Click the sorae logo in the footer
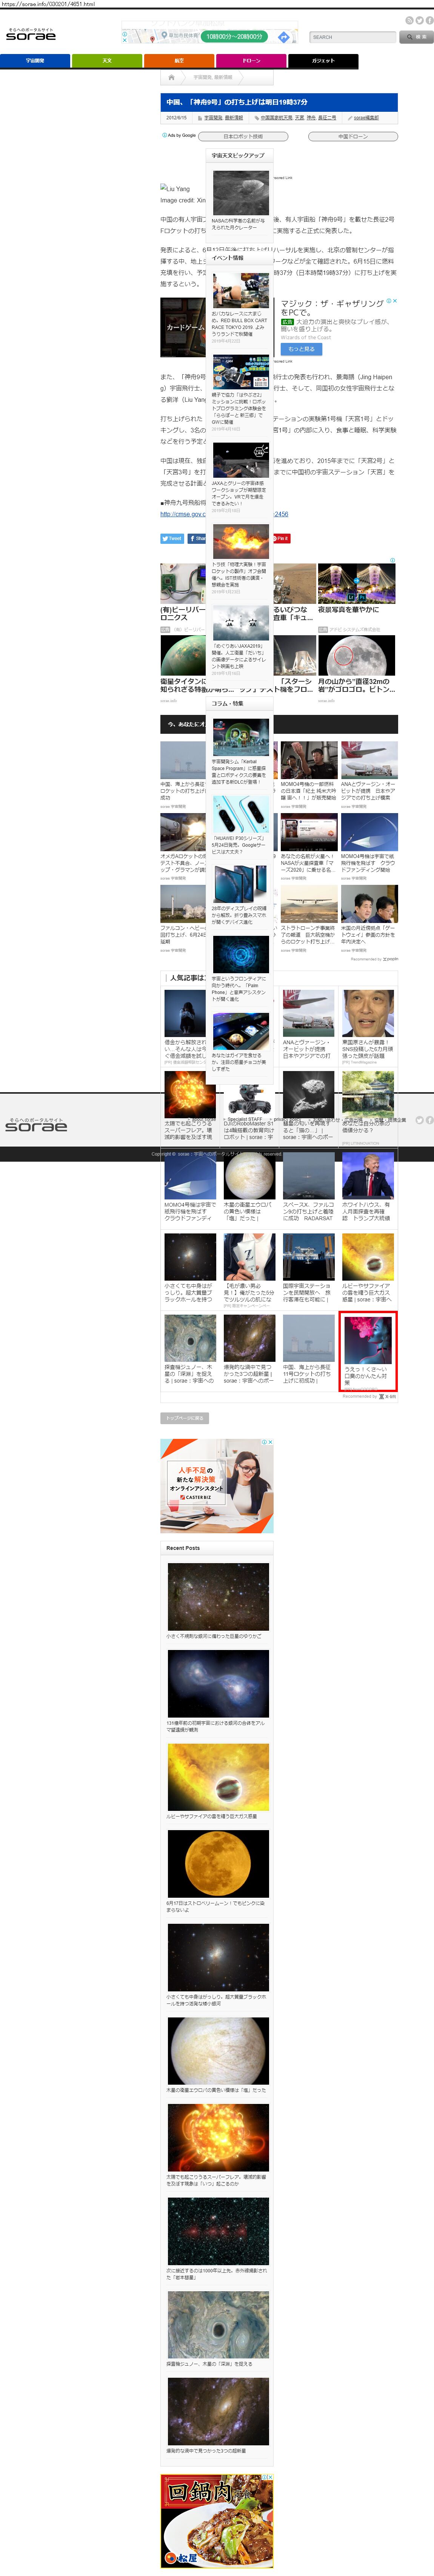The image size is (434, 2576). tap(36, 1125)
